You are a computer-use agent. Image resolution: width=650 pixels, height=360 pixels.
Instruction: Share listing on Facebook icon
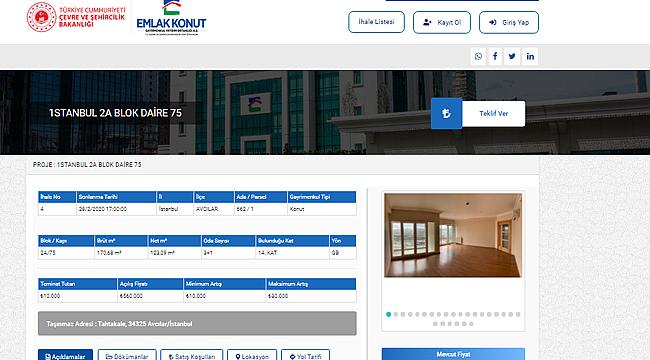click(495, 56)
